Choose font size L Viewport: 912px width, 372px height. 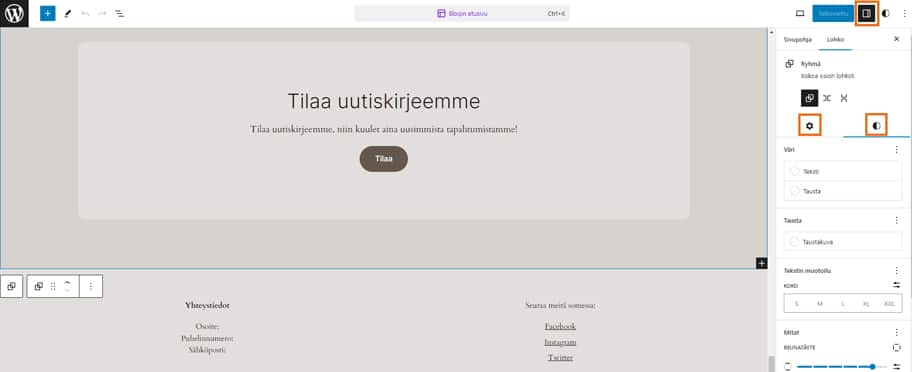click(x=843, y=304)
